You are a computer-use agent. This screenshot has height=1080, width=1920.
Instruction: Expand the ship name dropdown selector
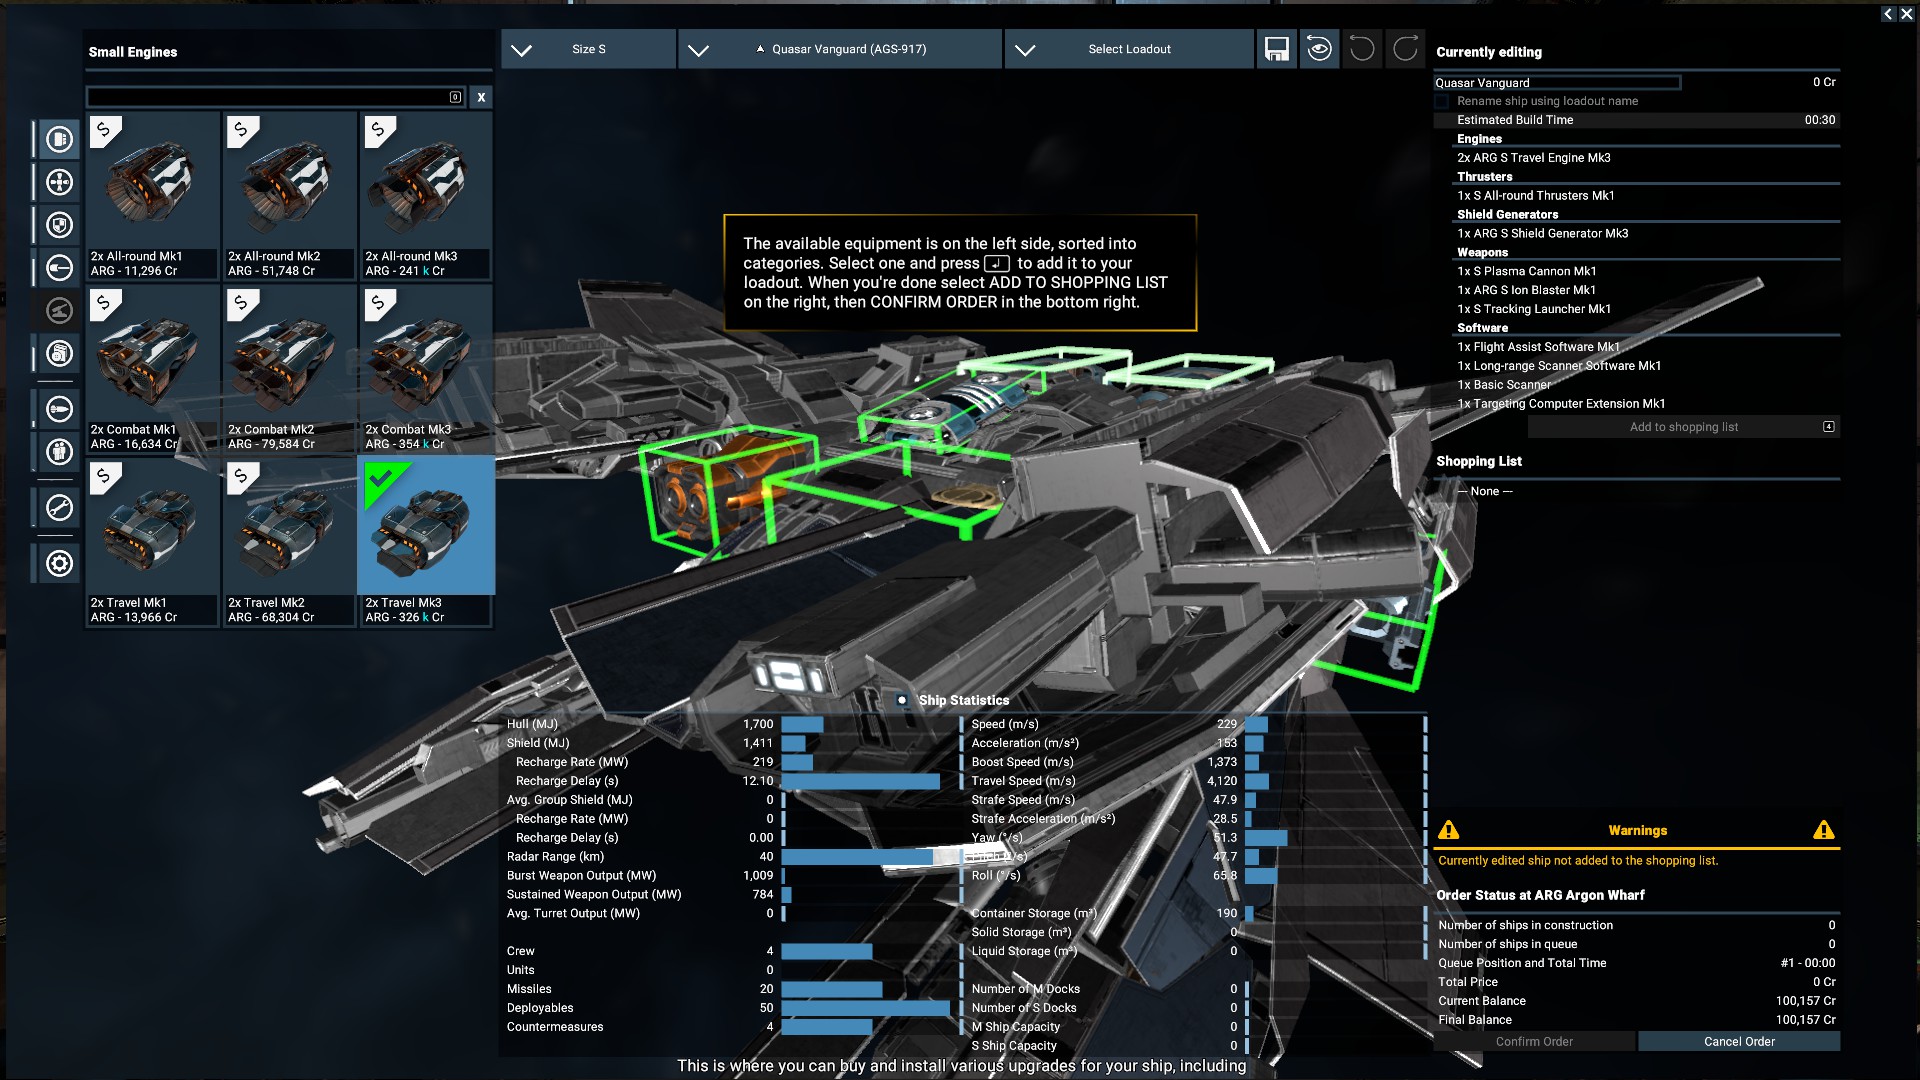[699, 50]
